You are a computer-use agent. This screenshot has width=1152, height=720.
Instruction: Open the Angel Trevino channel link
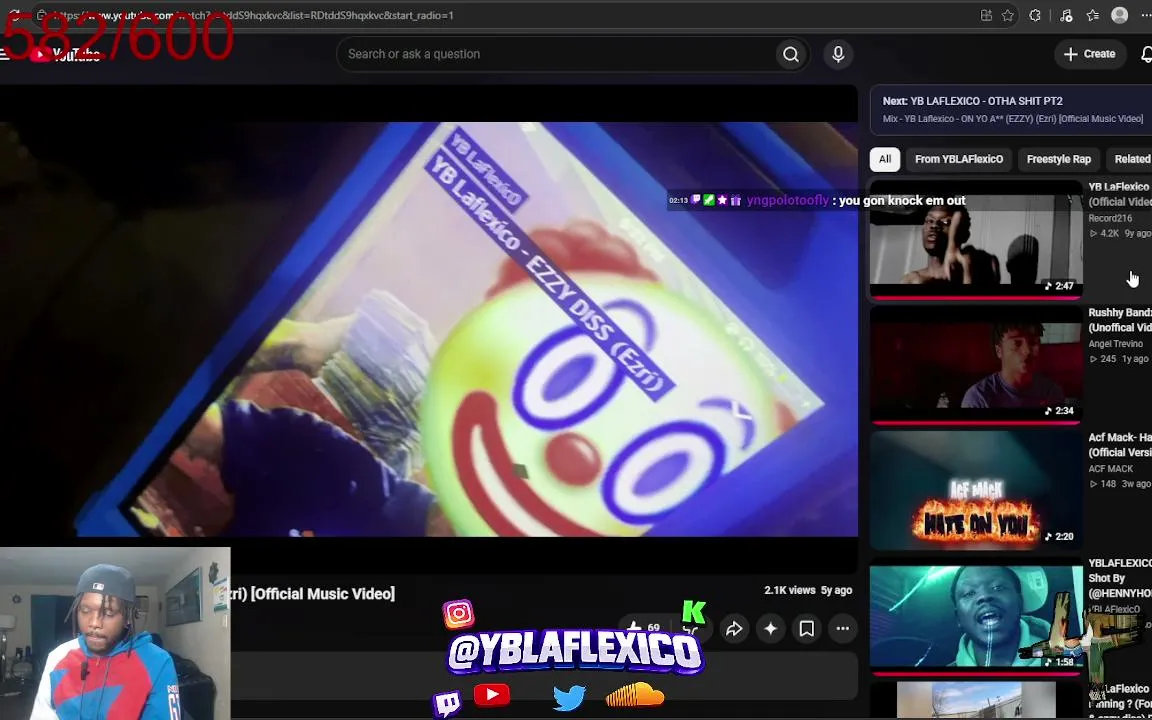click(x=1115, y=344)
